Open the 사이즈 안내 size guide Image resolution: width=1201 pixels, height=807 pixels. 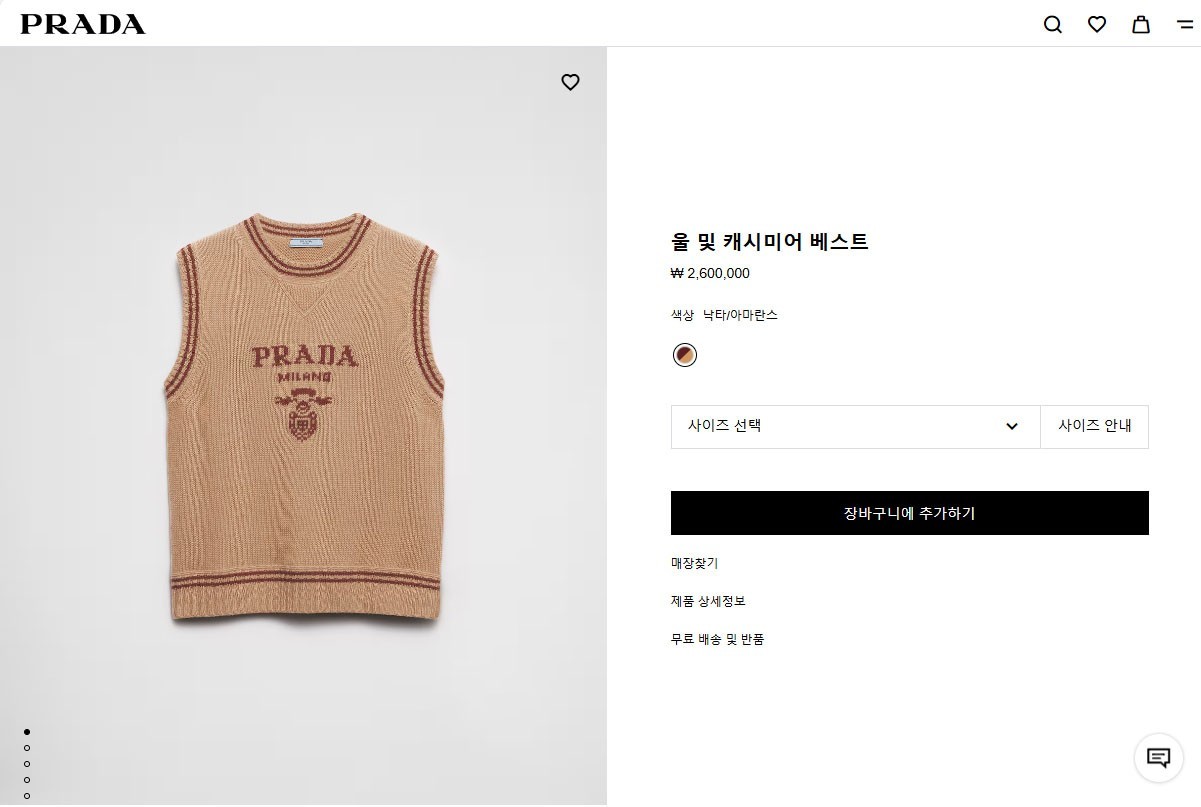pos(1095,426)
